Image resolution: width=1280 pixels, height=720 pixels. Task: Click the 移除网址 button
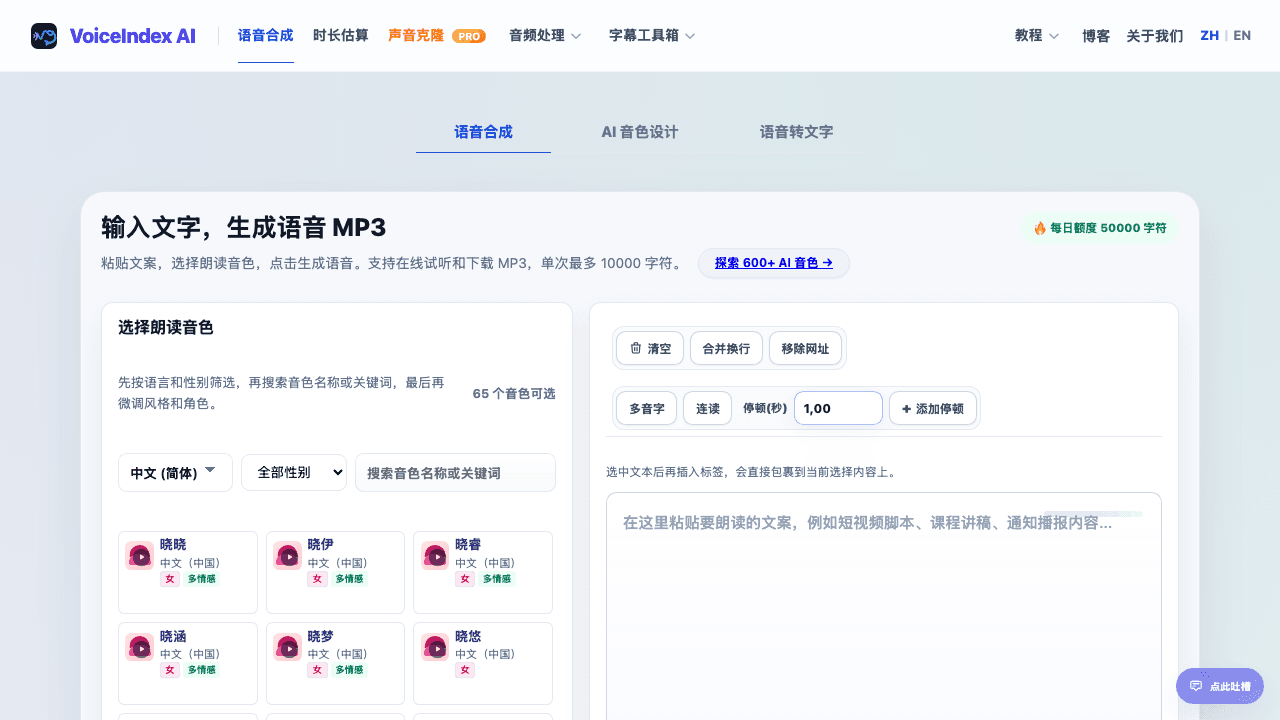(805, 348)
